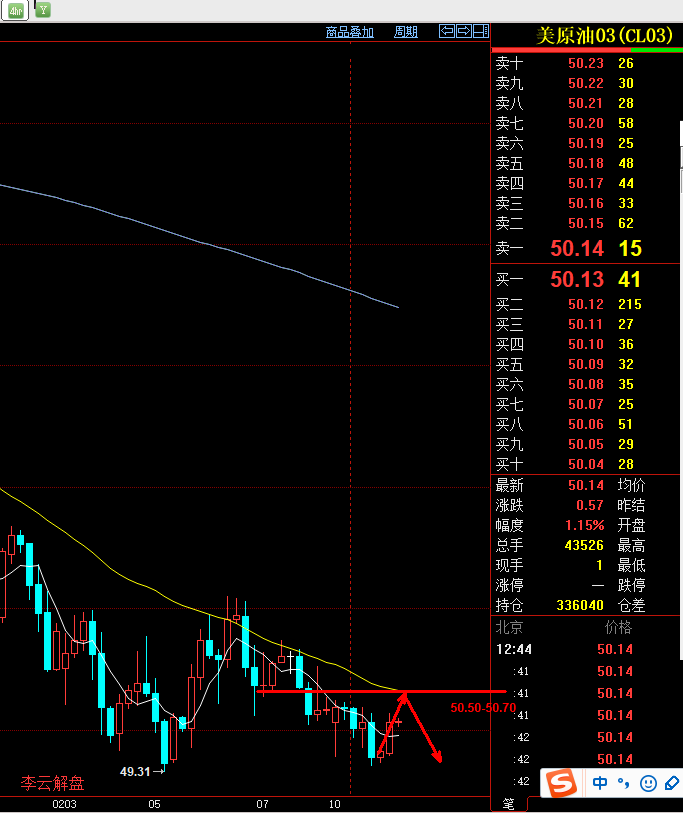This screenshot has width=683, height=813.
Task: Click the 50.50-50.70 resistance annotation
Action: (x=483, y=707)
